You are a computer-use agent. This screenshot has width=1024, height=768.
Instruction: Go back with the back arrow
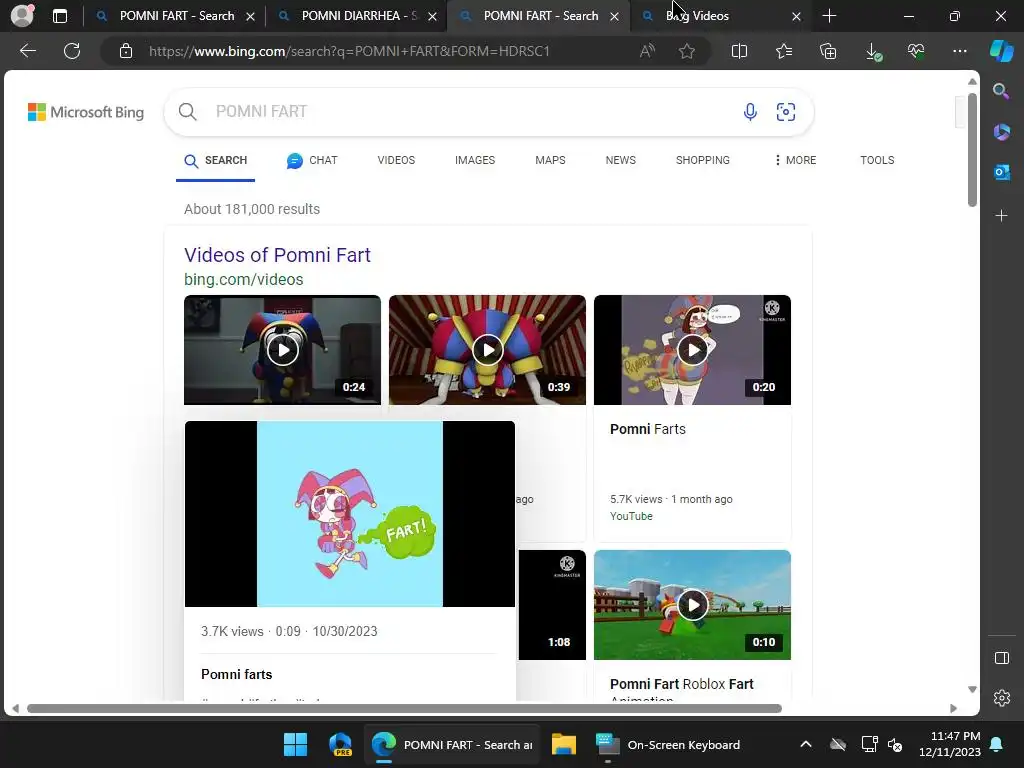tap(28, 51)
